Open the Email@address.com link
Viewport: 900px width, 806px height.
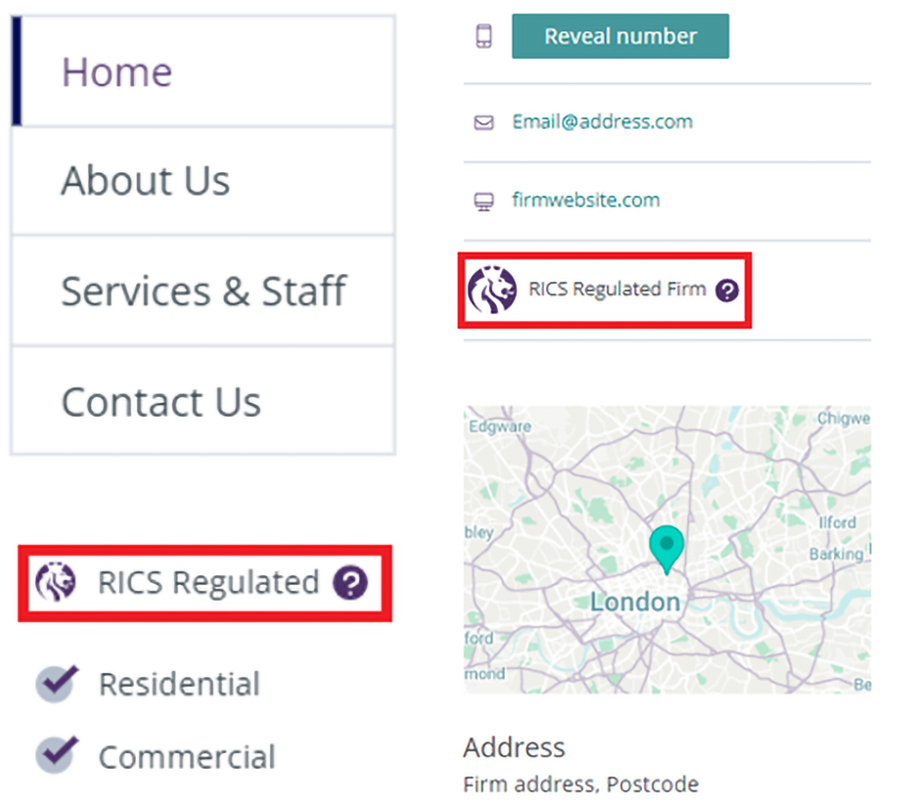pyautogui.click(x=602, y=122)
